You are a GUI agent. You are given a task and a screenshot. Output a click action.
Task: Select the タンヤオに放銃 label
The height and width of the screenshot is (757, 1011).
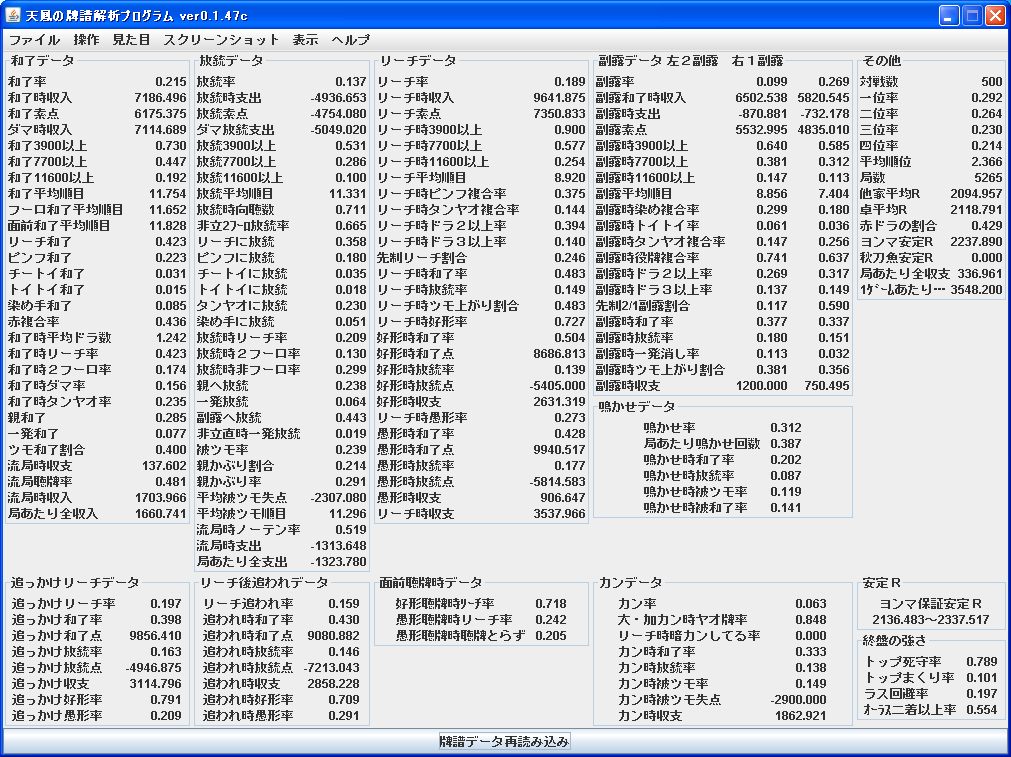pos(241,306)
